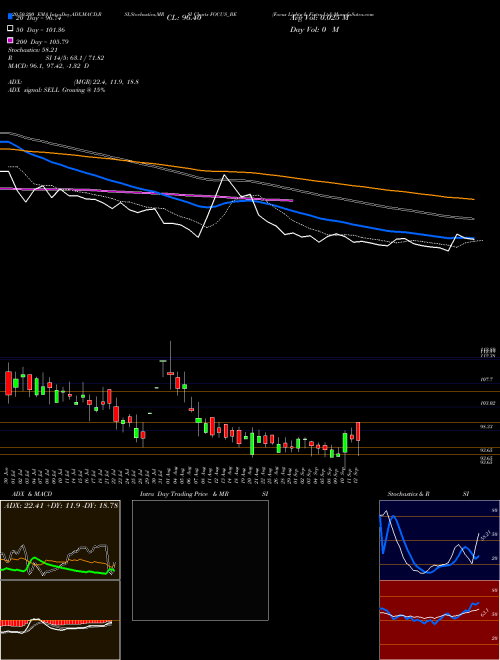Click the magenta 200 Day EMA legend swatch

[x=10, y=41]
